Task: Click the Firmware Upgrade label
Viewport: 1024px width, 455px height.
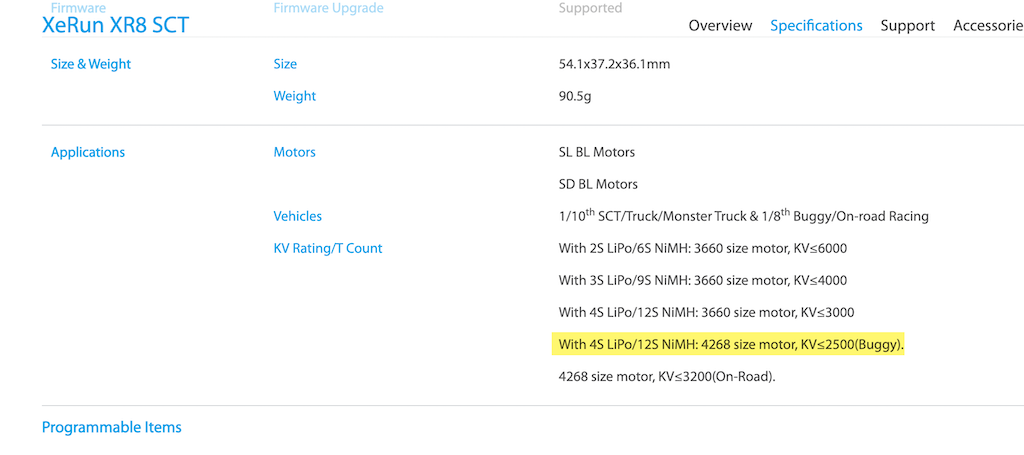Action: click(x=328, y=8)
